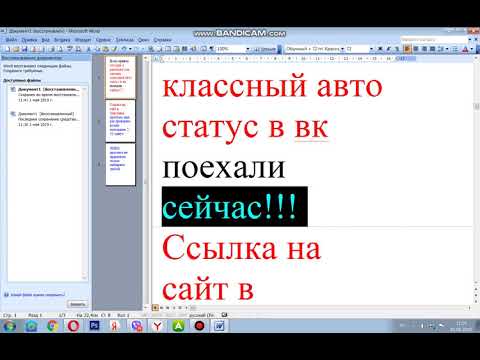Open Yandex Browser with Y icon on taskbar
480x360 pixels.
point(157,326)
